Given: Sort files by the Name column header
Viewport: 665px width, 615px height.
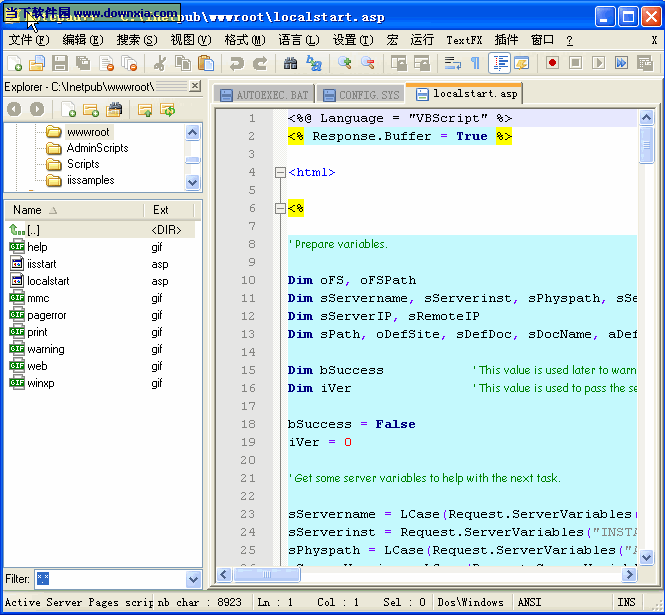Looking at the screenshot, I should tap(28, 210).
